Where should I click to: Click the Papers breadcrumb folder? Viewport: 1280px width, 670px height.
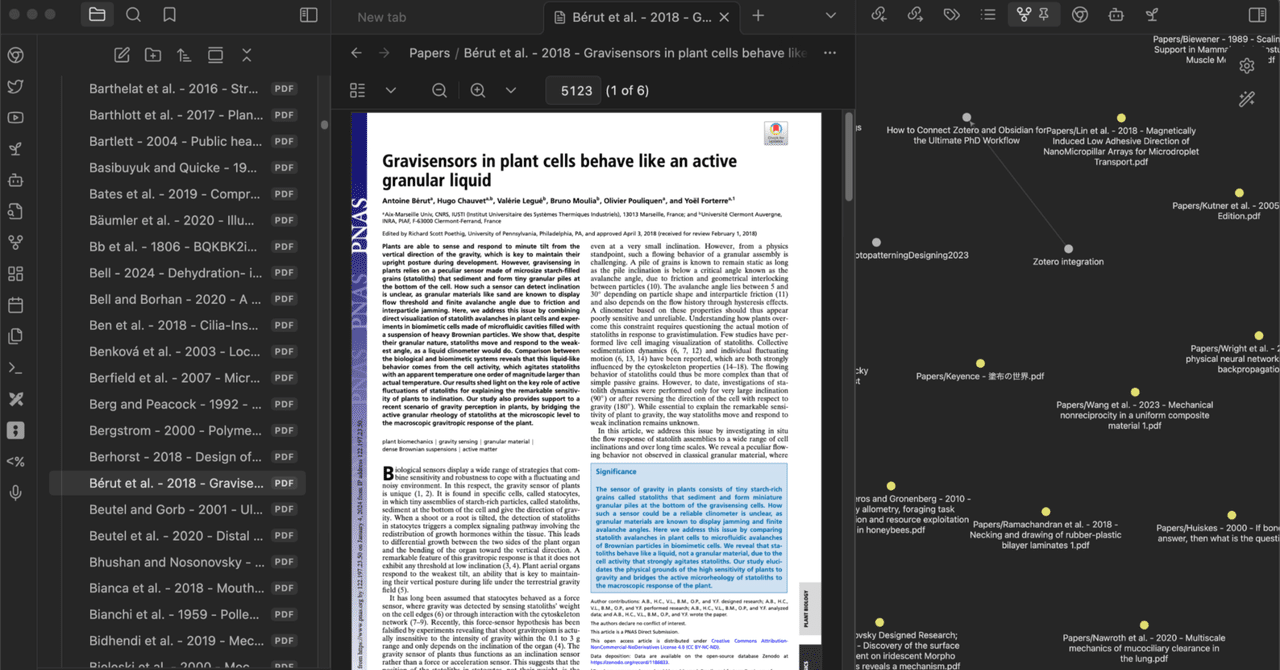coord(429,53)
